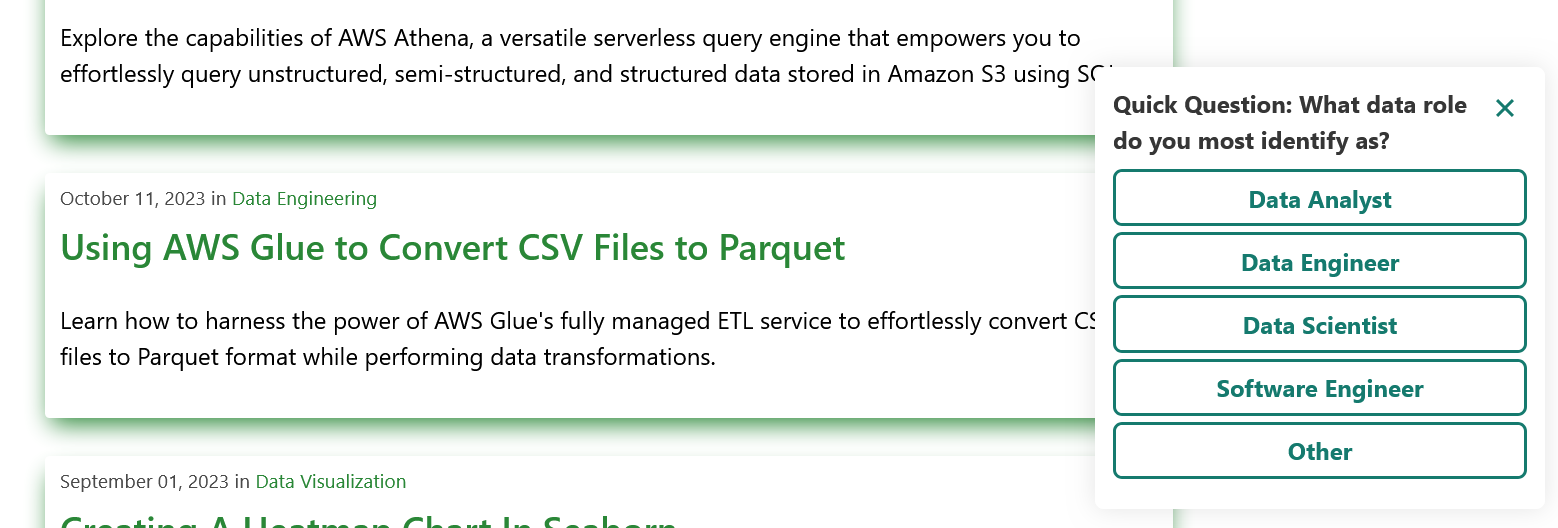
Task: Select the Data Analyst role option
Action: 1319,199
